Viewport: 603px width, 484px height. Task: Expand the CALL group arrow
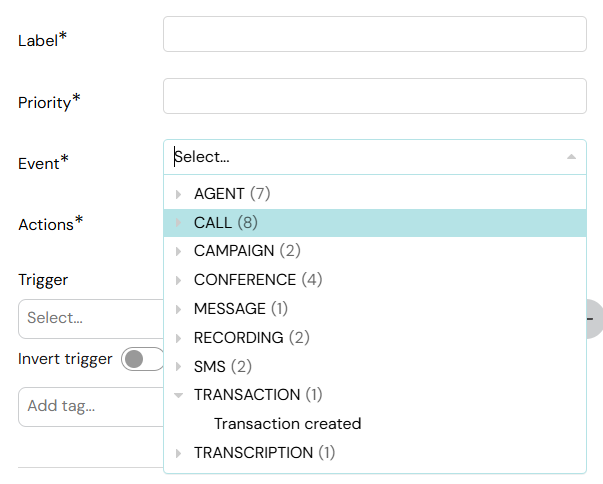coord(178,223)
